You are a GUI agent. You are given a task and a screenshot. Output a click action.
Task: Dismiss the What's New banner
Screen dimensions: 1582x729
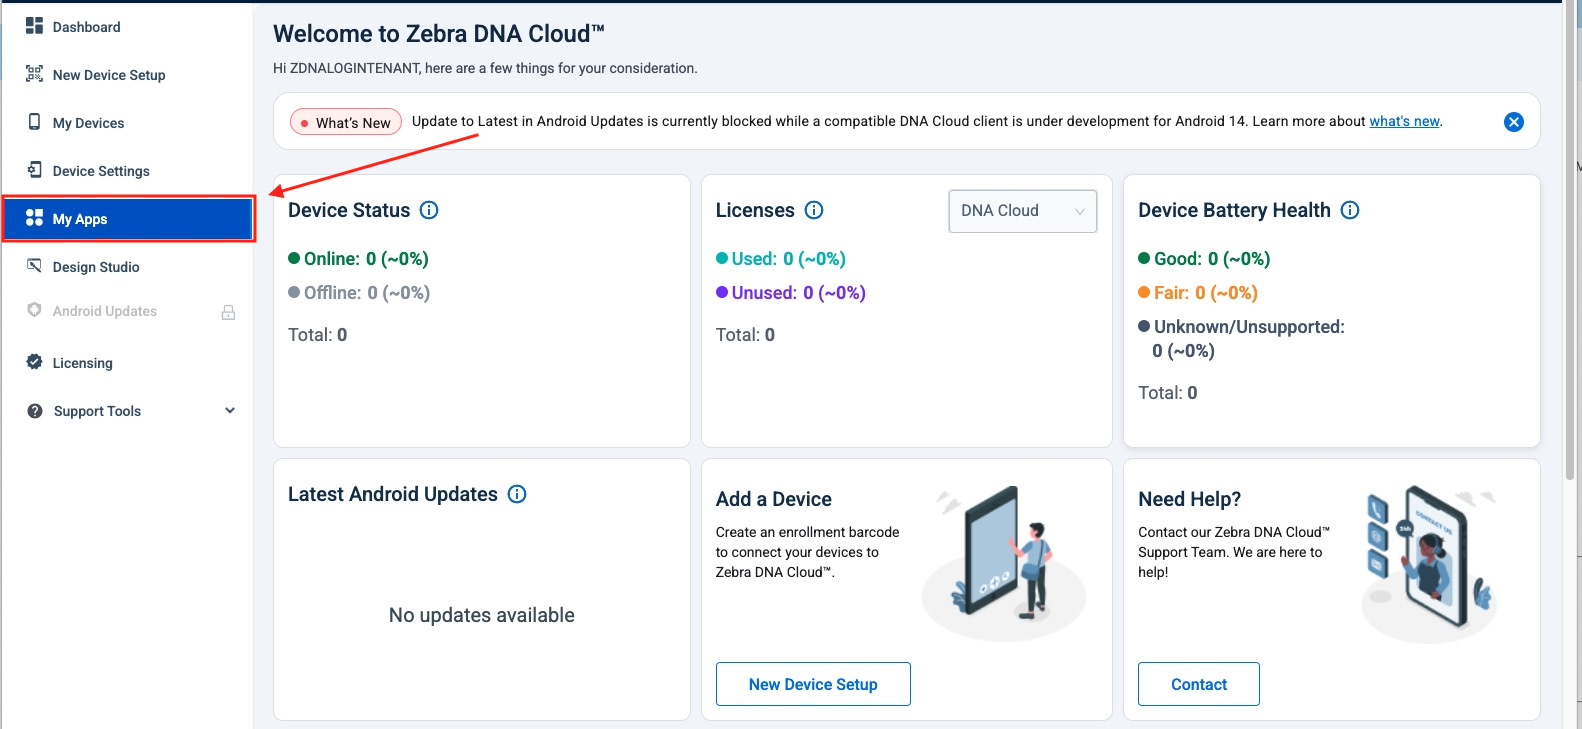click(1514, 122)
